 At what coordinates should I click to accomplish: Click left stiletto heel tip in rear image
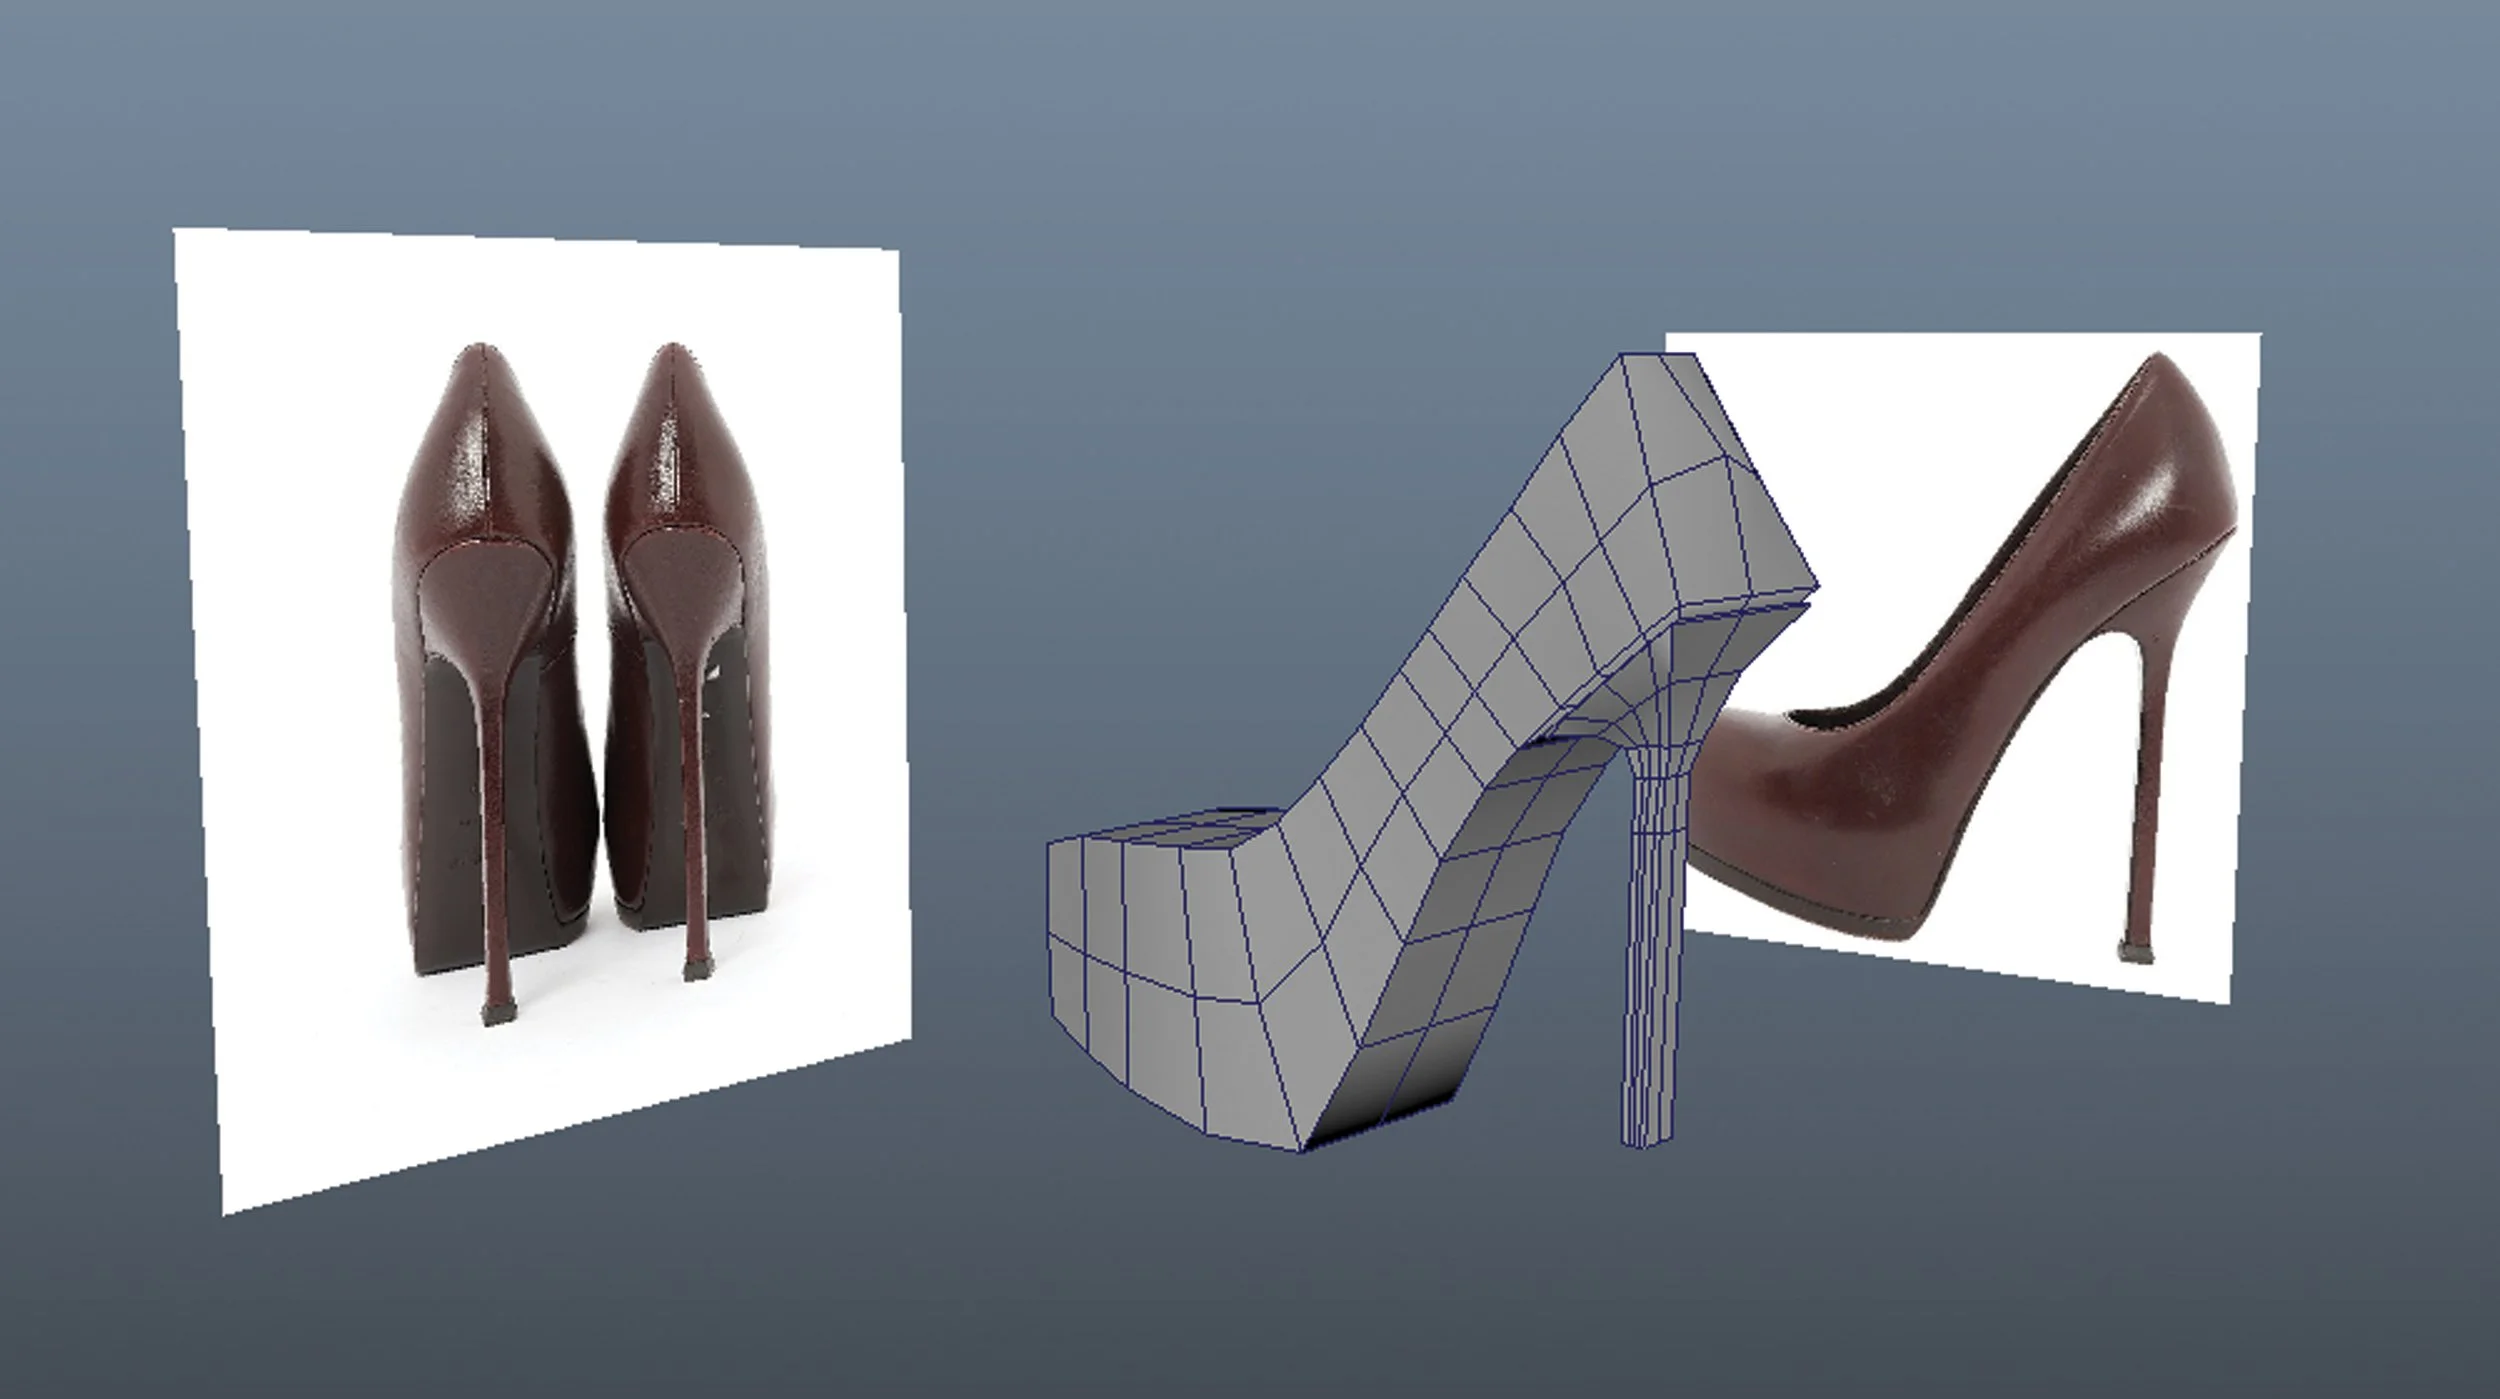click(496, 1012)
